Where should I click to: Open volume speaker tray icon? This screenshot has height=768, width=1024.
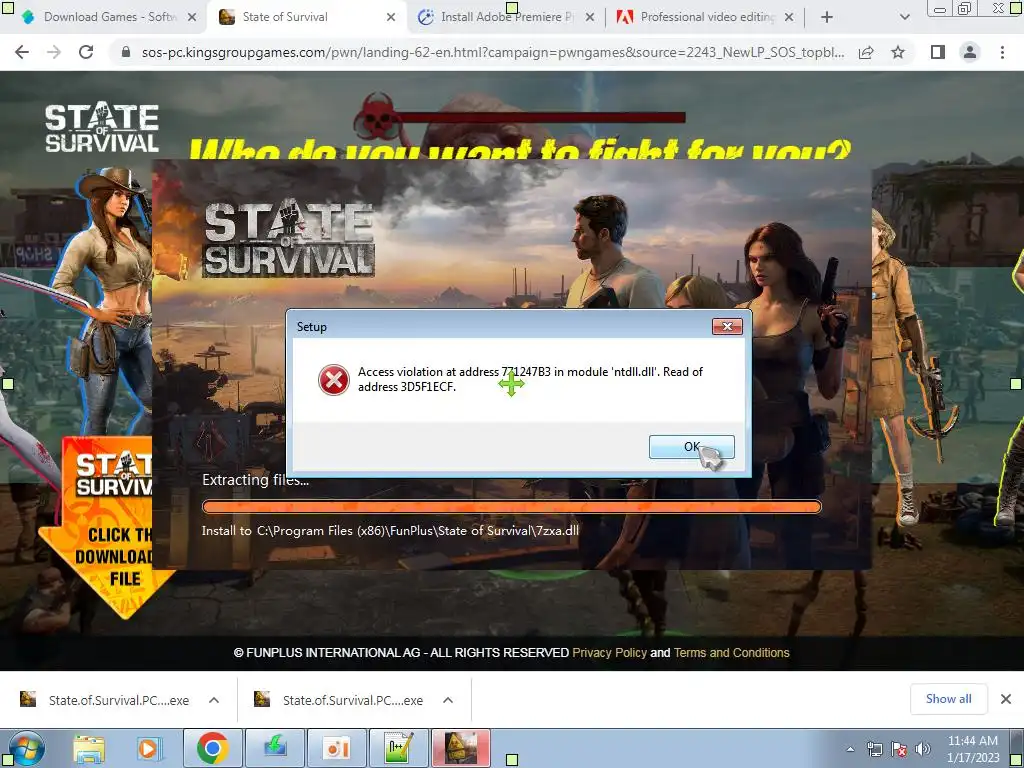922,749
